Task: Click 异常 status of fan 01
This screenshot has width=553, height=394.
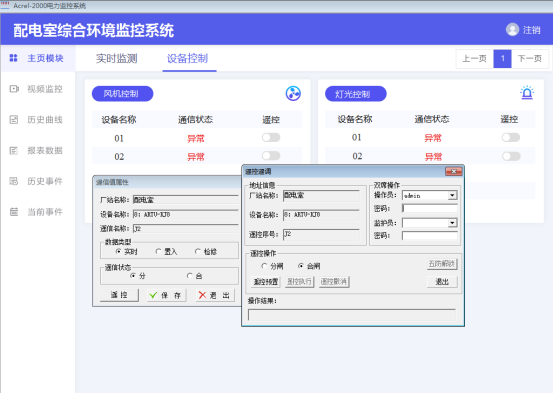Action: pos(196,138)
